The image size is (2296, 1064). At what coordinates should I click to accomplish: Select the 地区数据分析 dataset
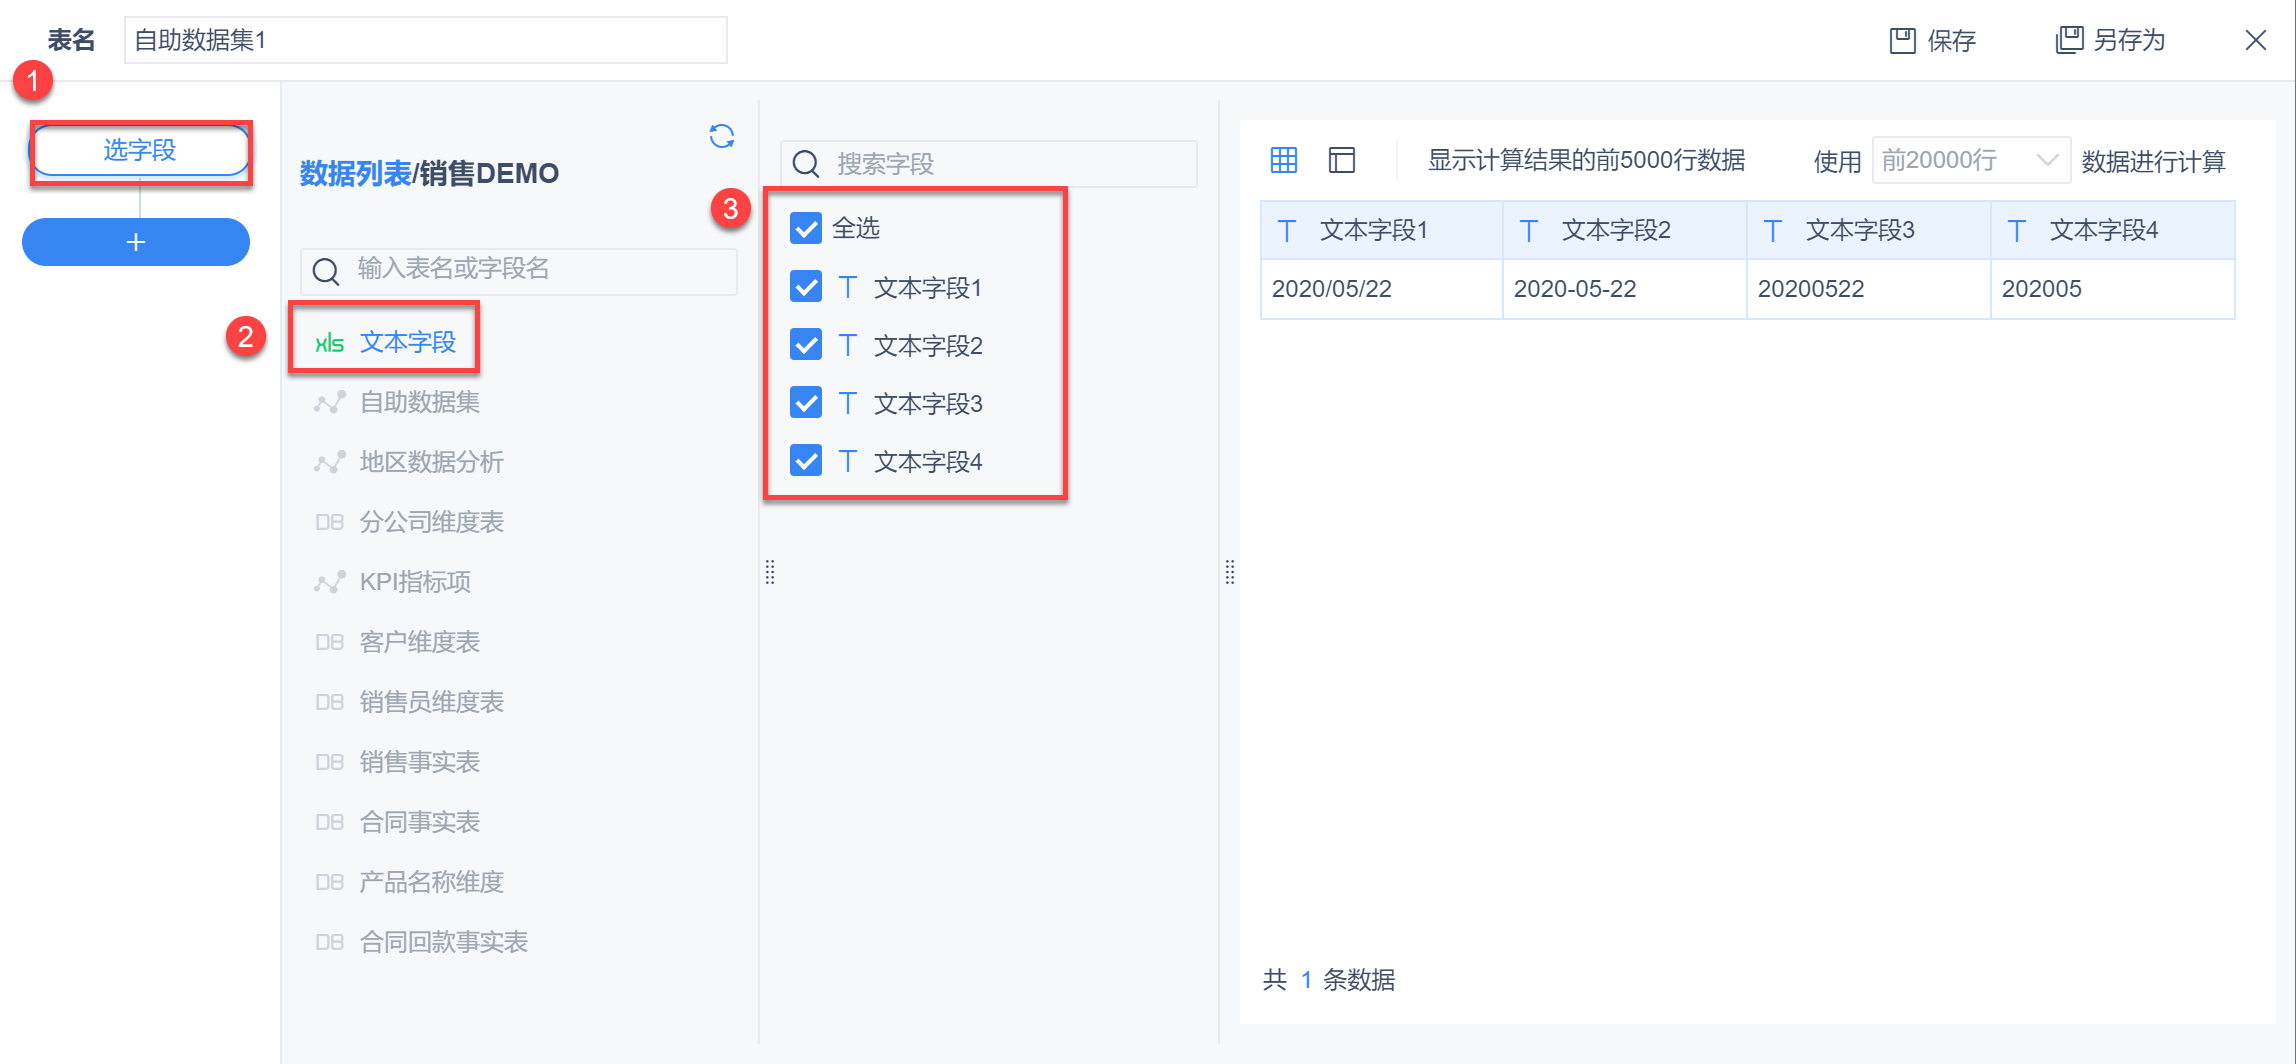tap(431, 462)
